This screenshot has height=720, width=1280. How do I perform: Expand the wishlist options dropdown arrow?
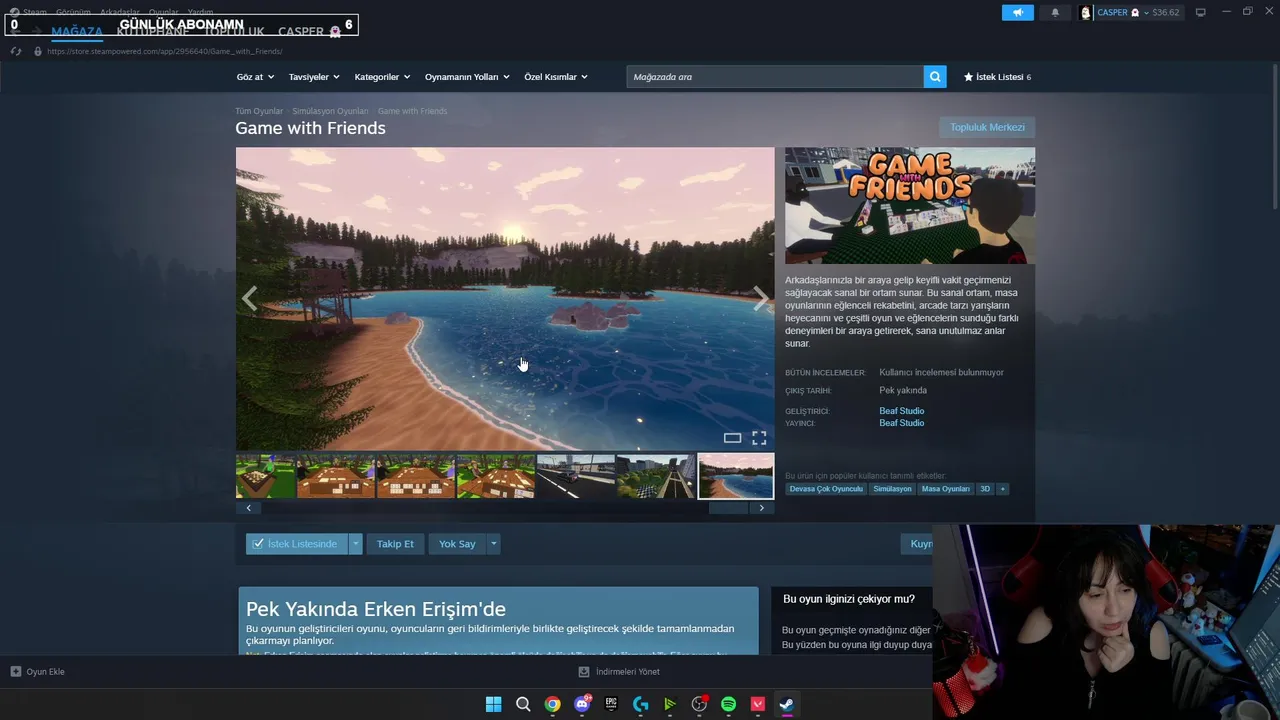click(355, 544)
